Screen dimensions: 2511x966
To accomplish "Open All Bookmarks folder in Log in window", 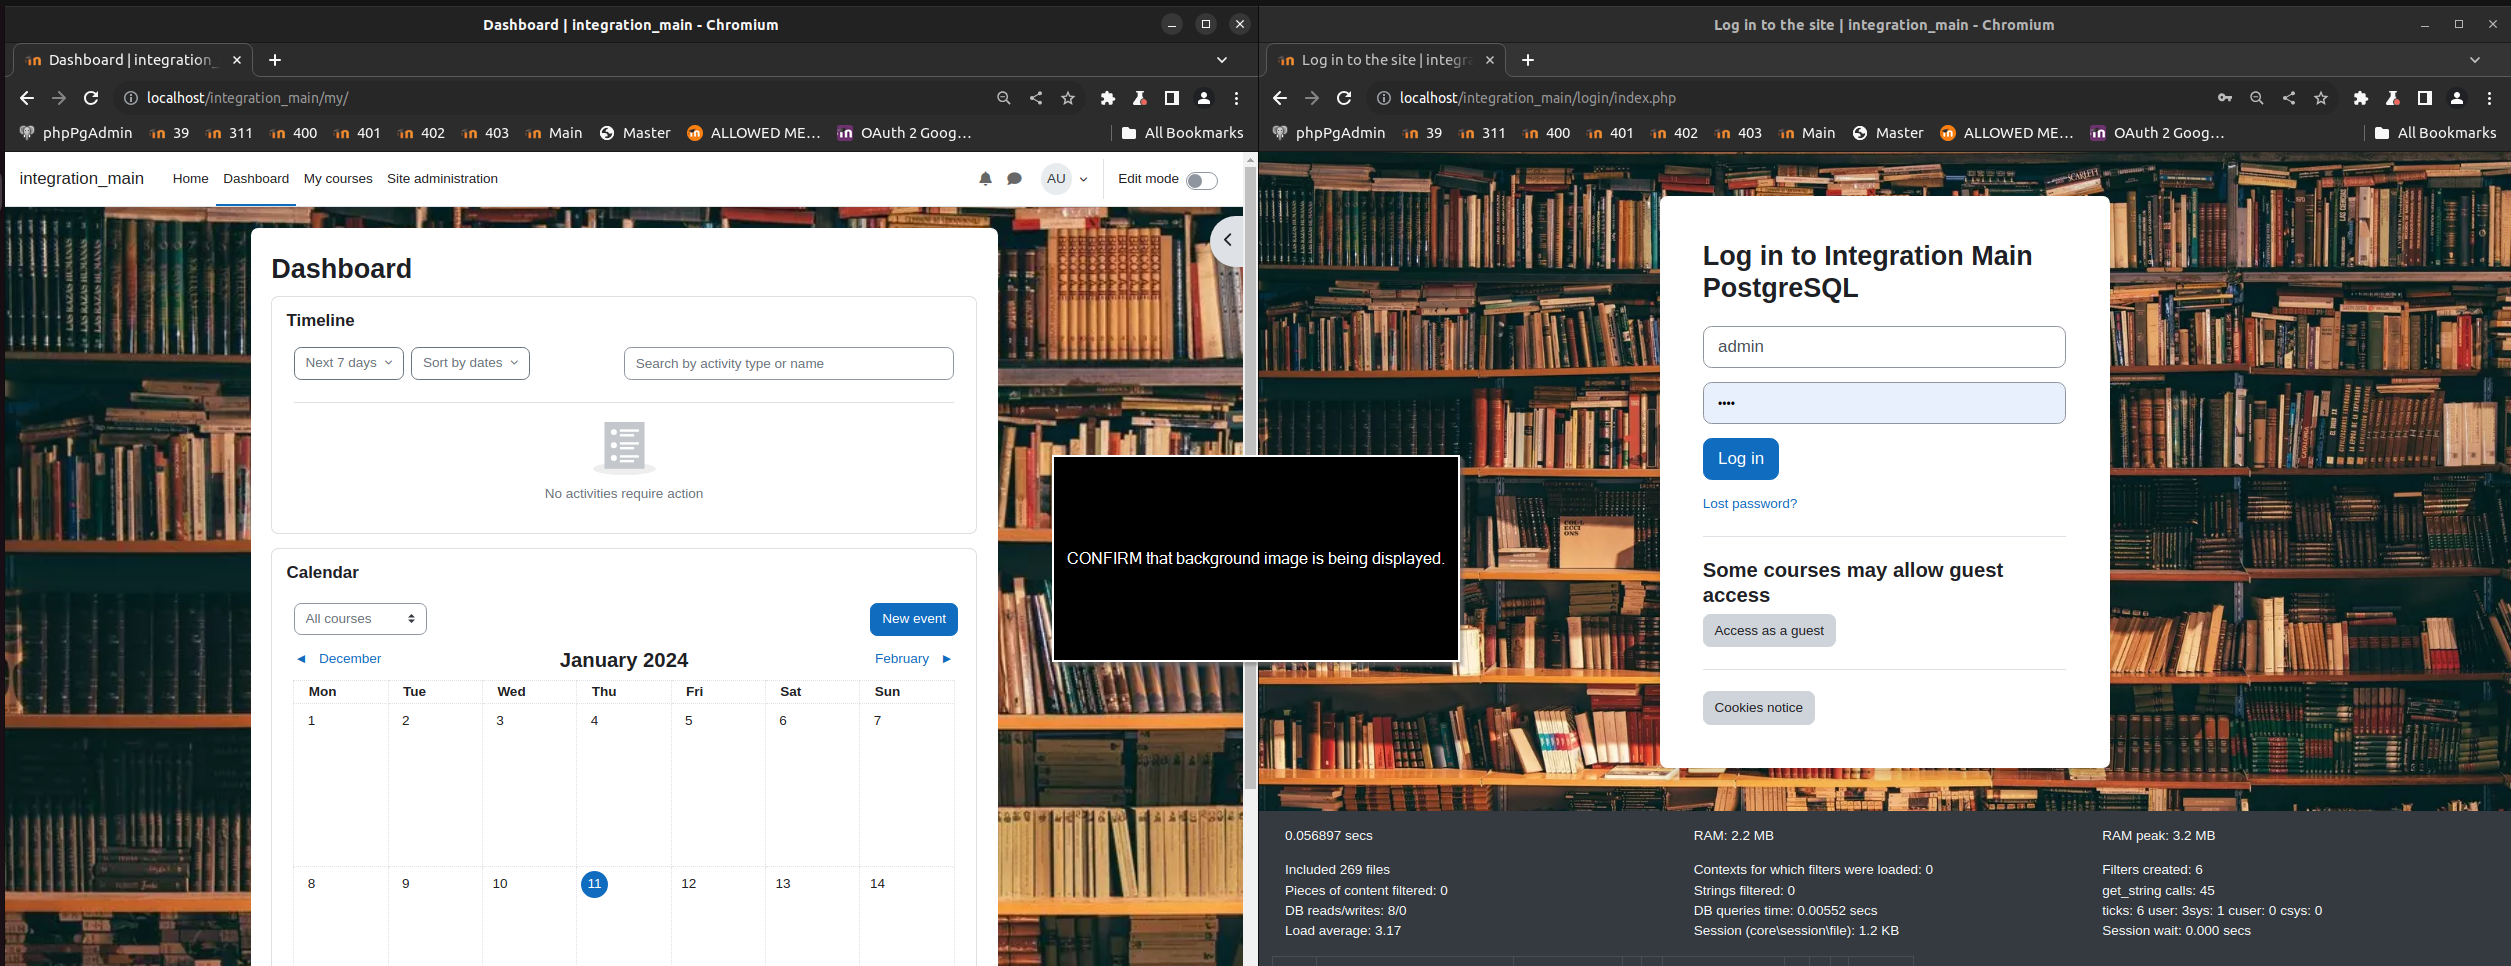I will point(2435,133).
